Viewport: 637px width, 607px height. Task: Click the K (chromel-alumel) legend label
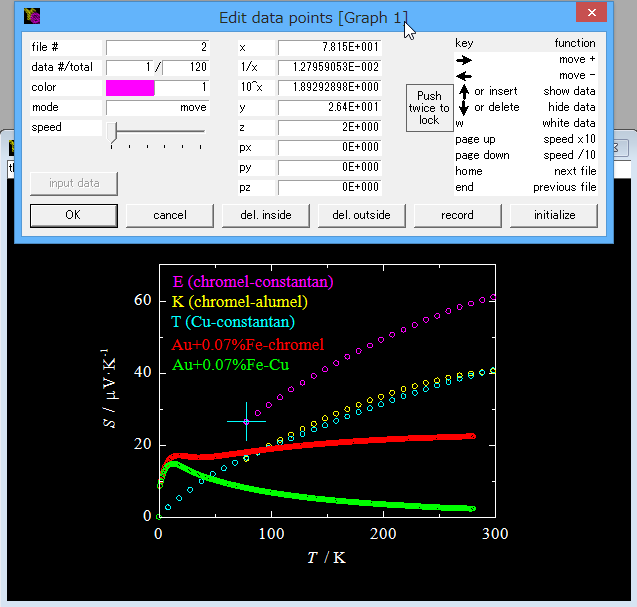[240, 302]
